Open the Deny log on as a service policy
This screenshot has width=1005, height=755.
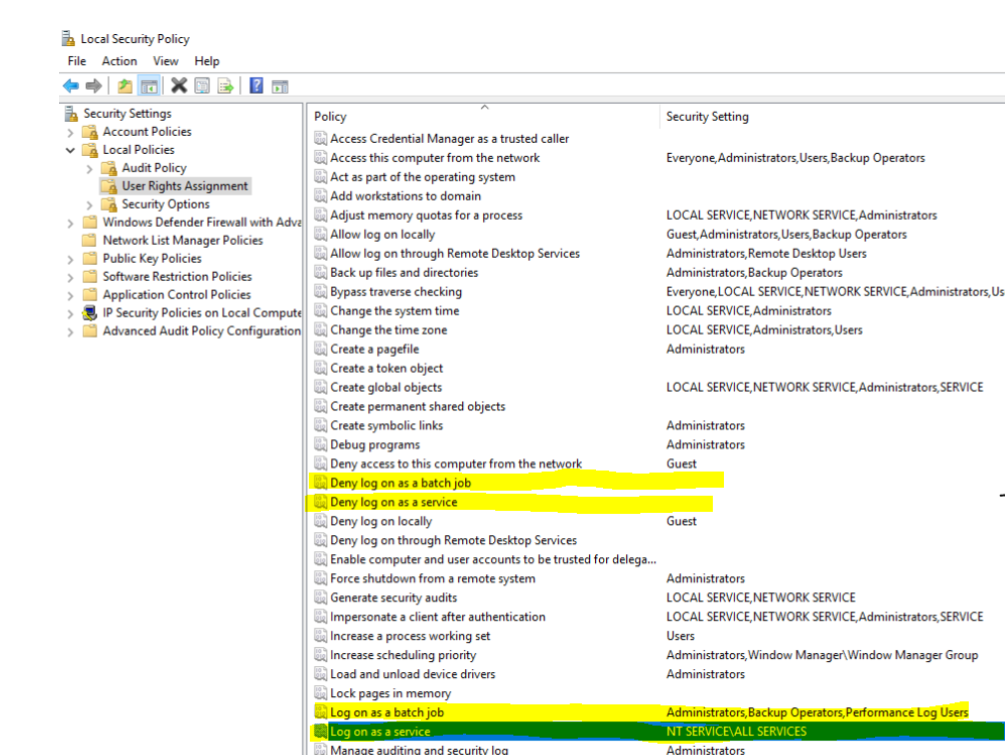pos(390,501)
